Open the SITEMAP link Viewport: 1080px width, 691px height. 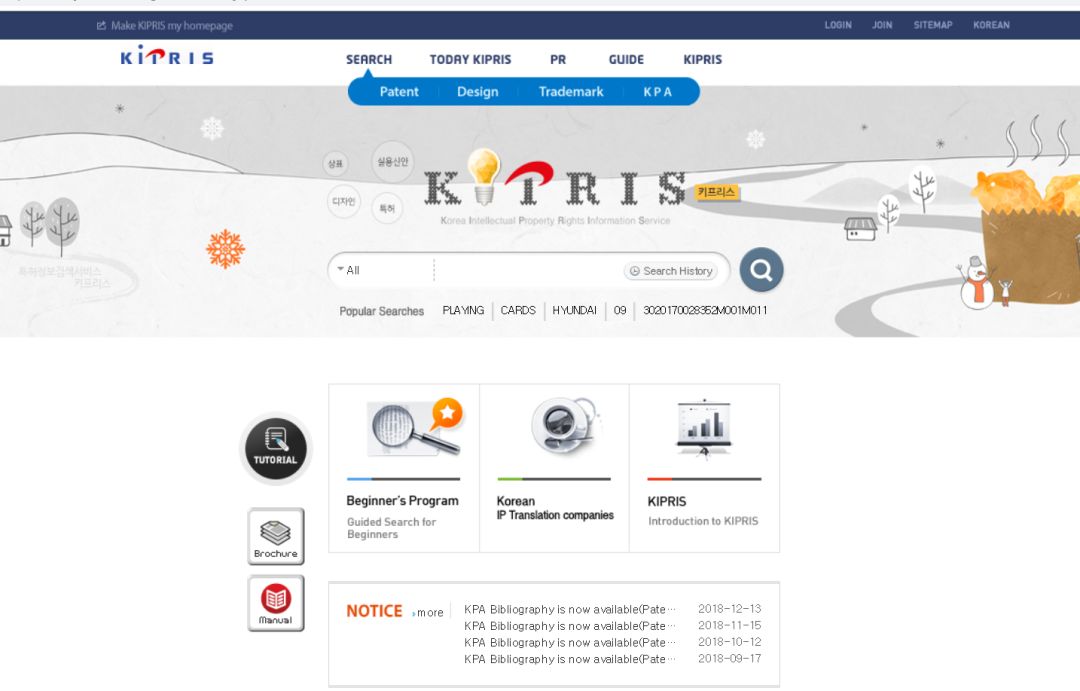click(933, 25)
